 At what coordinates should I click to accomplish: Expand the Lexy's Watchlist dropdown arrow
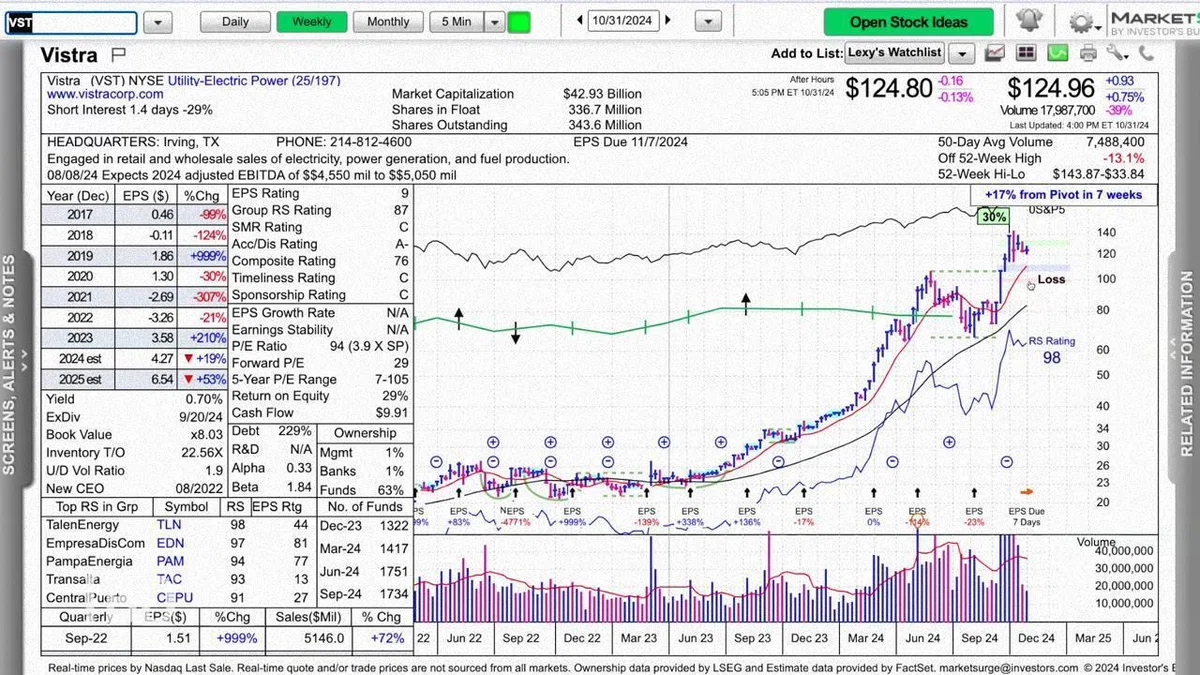tap(961, 53)
